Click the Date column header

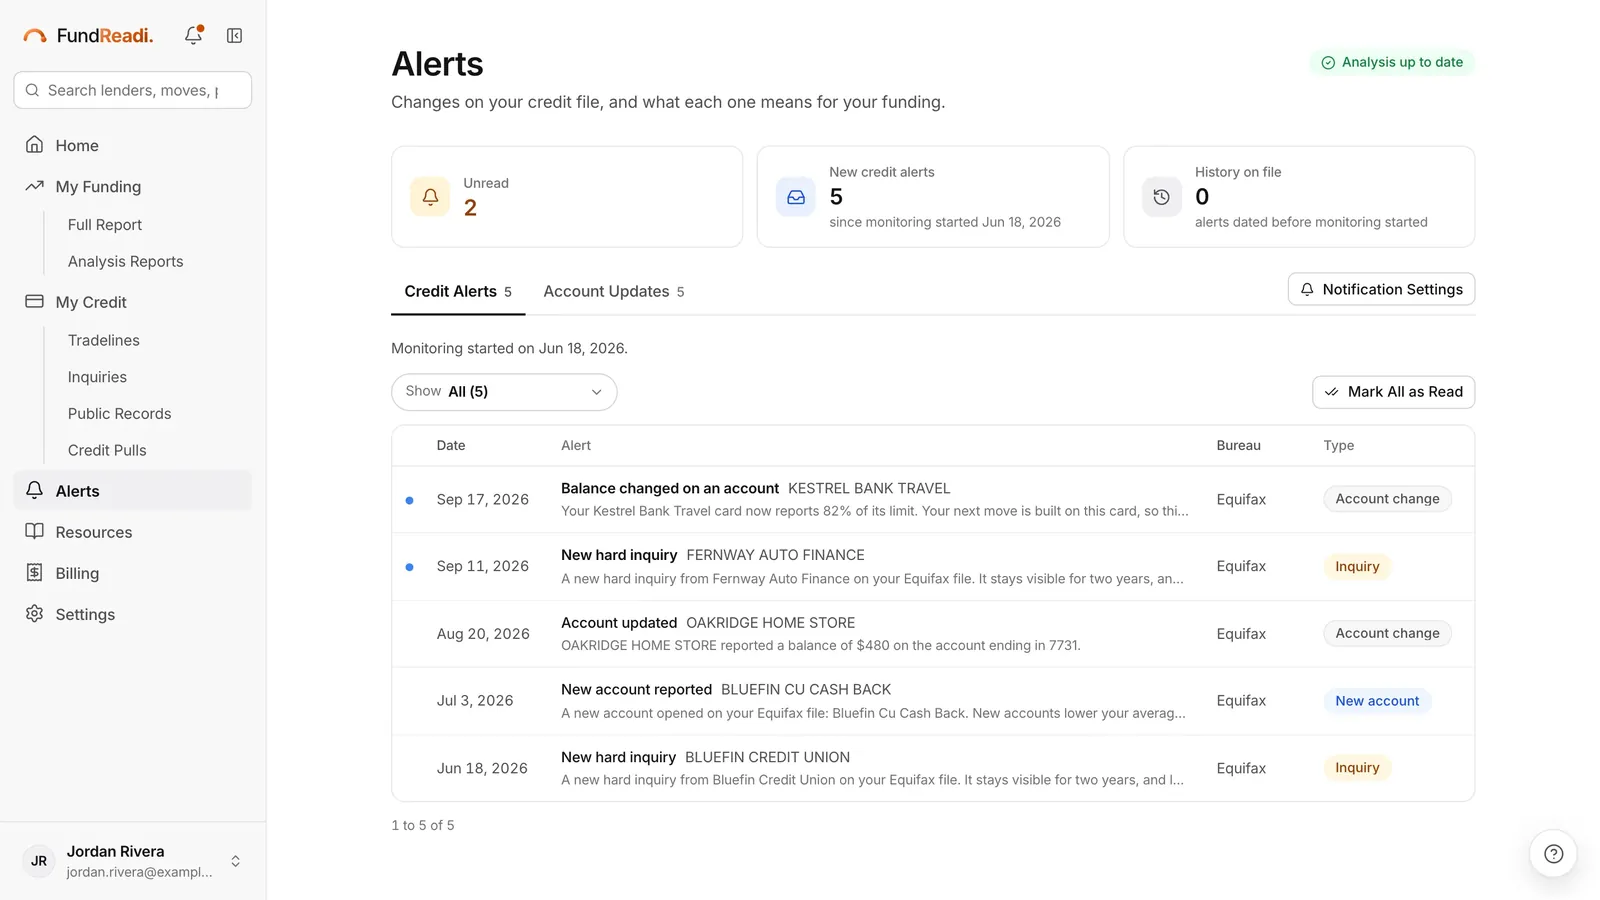tap(451, 446)
